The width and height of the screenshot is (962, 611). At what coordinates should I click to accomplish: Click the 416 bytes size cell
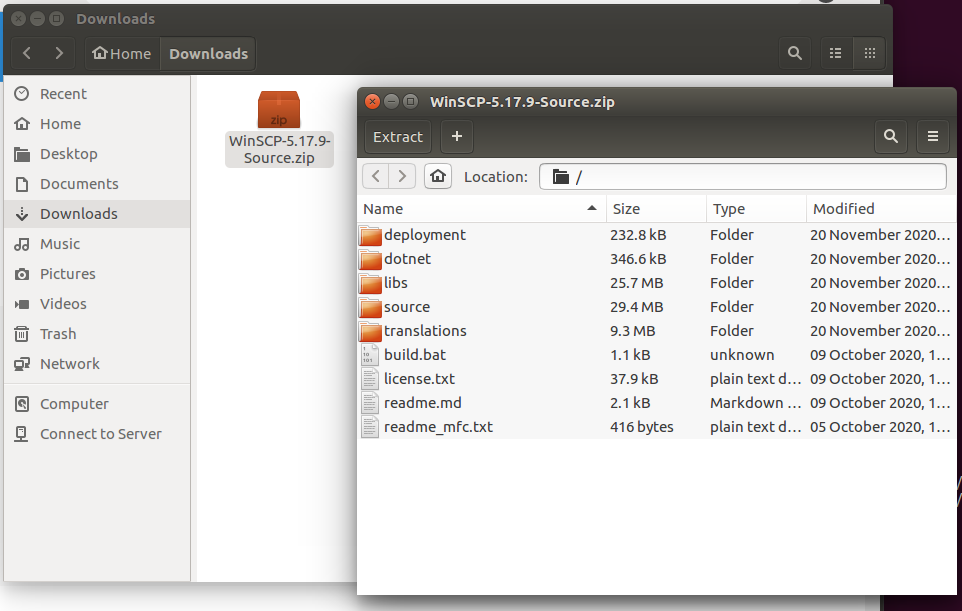click(x=642, y=426)
